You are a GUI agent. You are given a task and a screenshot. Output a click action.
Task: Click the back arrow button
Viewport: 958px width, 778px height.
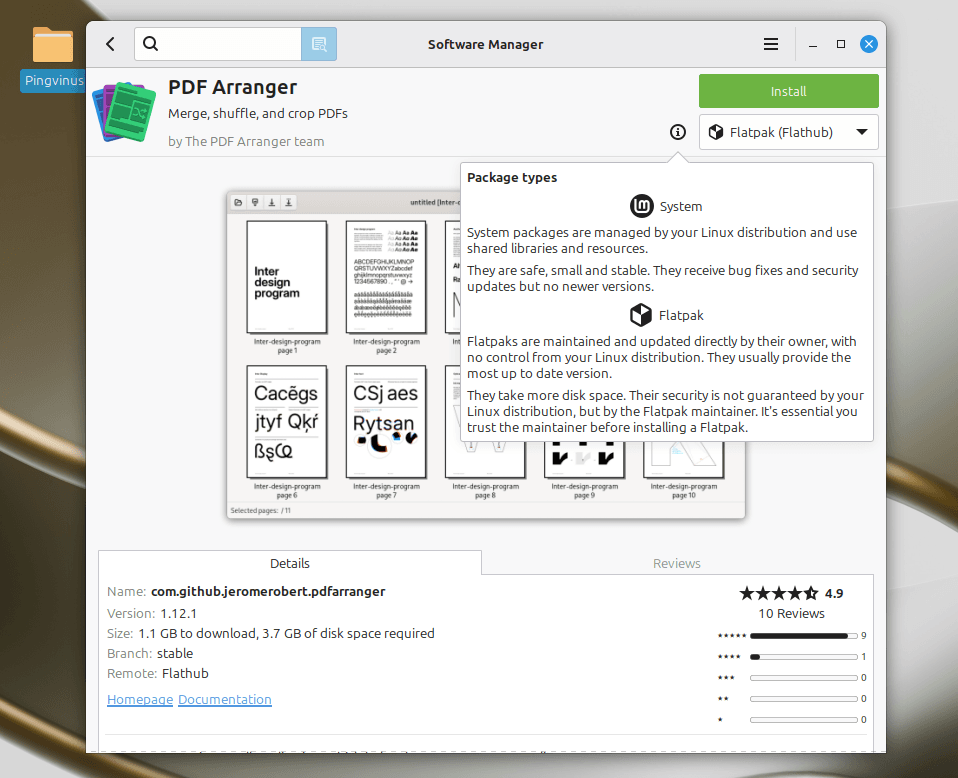(110, 44)
